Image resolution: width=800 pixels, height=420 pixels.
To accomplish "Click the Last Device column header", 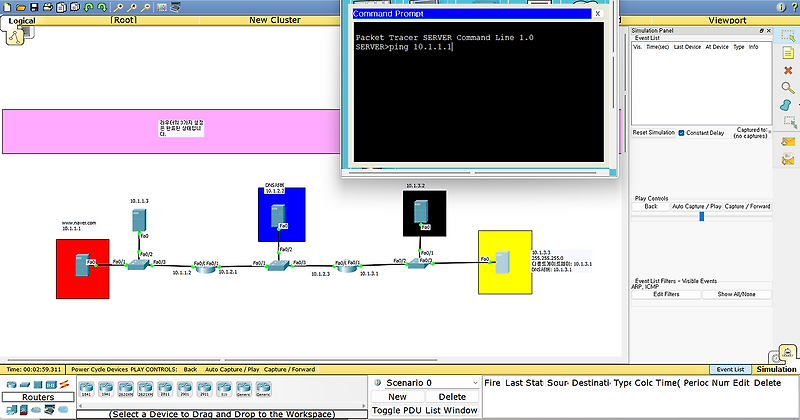I will (687, 47).
